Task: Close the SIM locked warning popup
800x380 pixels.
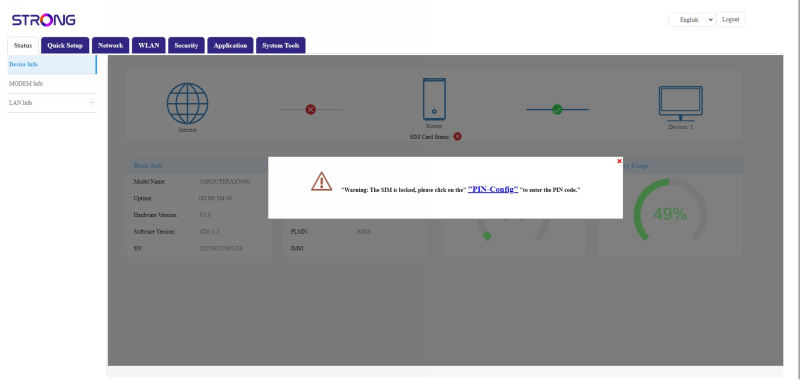Action: pyautogui.click(x=619, y=161)
